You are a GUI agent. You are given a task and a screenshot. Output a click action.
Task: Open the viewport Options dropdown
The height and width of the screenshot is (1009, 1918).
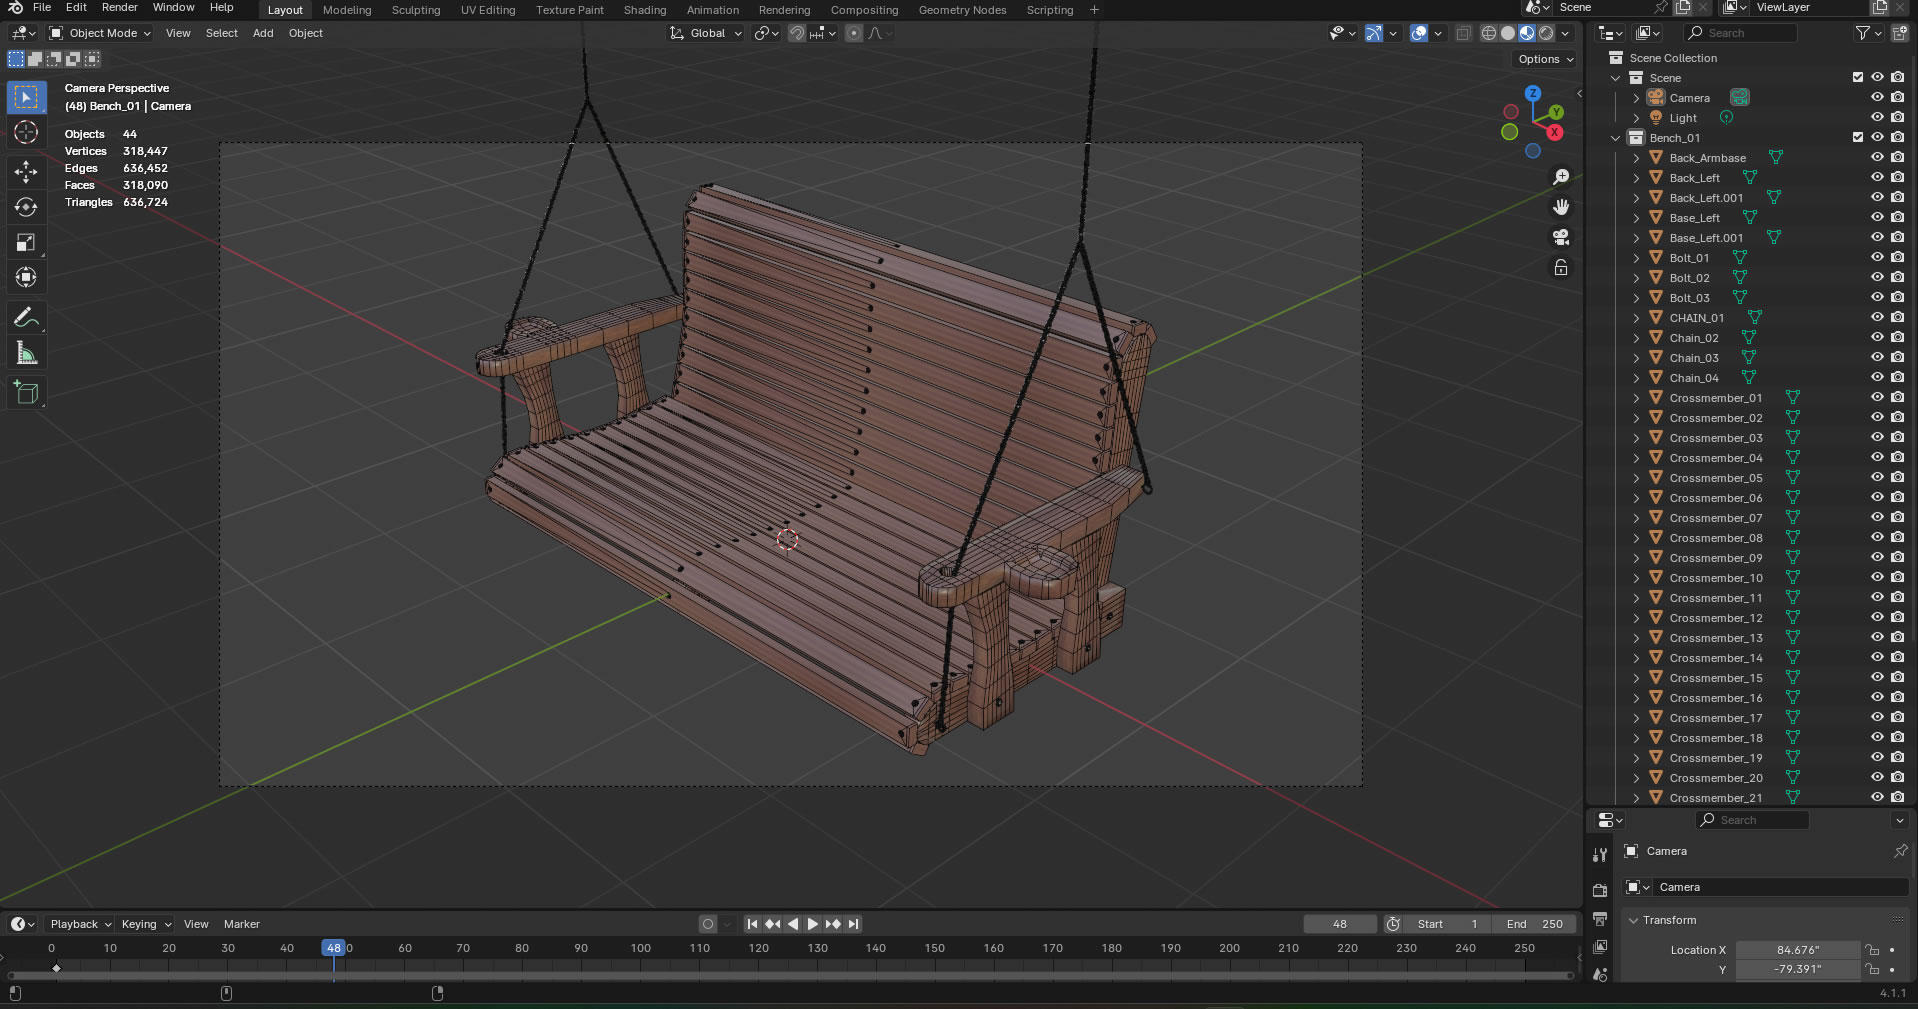click(1545, 59)
